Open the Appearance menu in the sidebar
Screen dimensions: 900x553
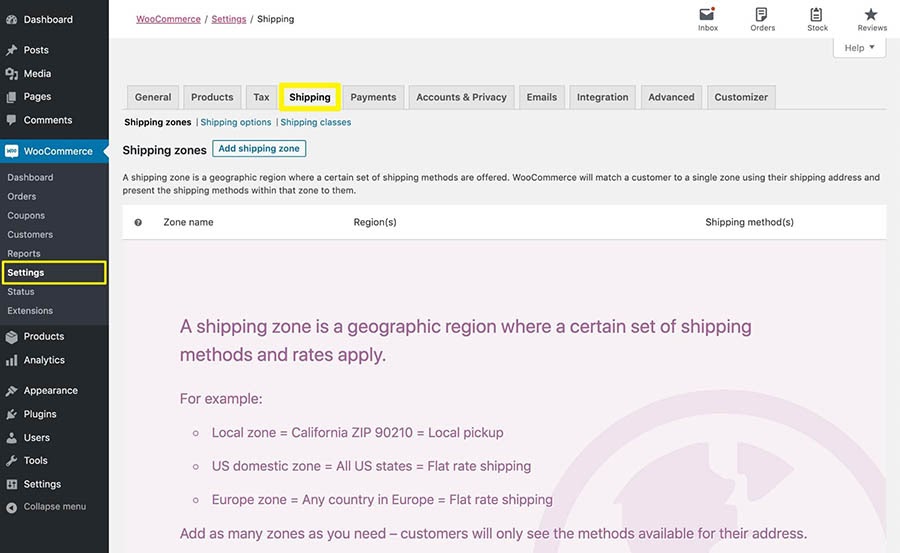point(50,391)
